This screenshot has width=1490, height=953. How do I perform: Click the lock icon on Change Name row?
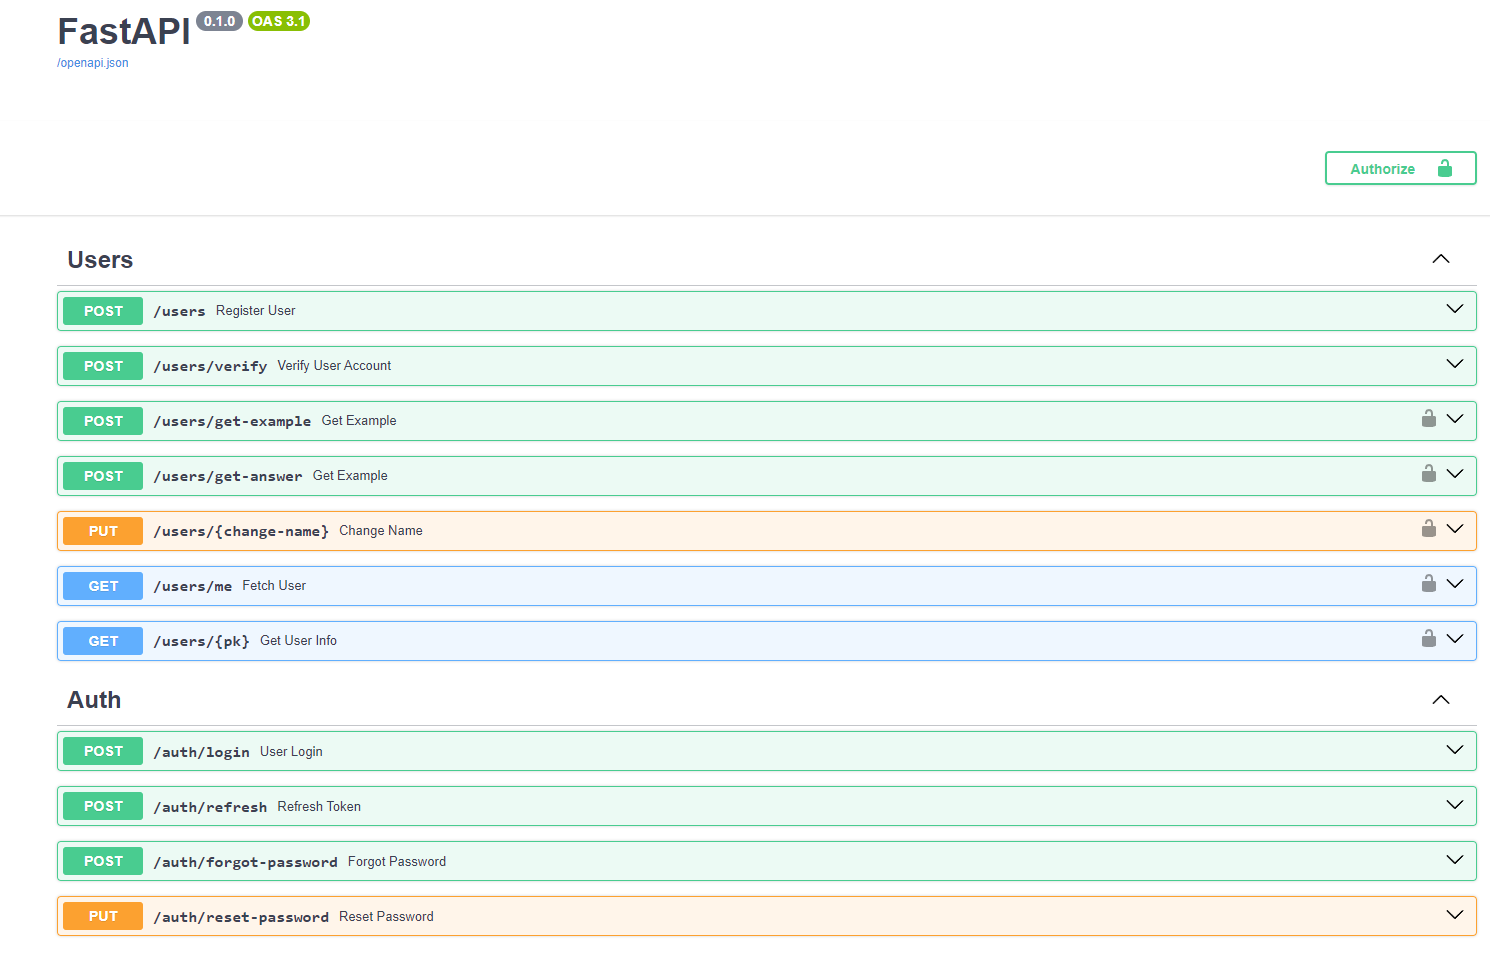1429,529
